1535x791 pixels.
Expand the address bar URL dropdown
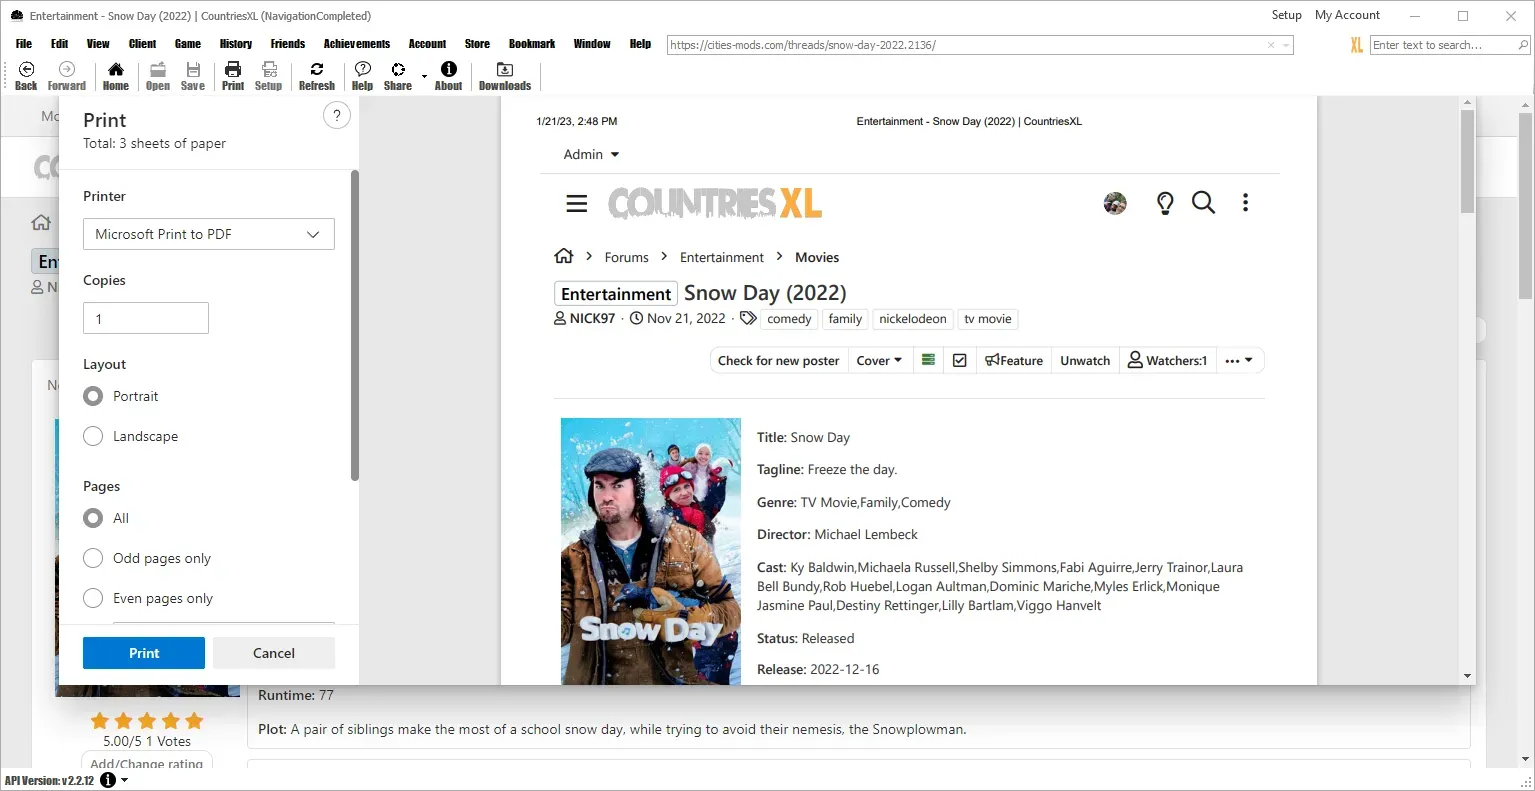click(1286, 45)
